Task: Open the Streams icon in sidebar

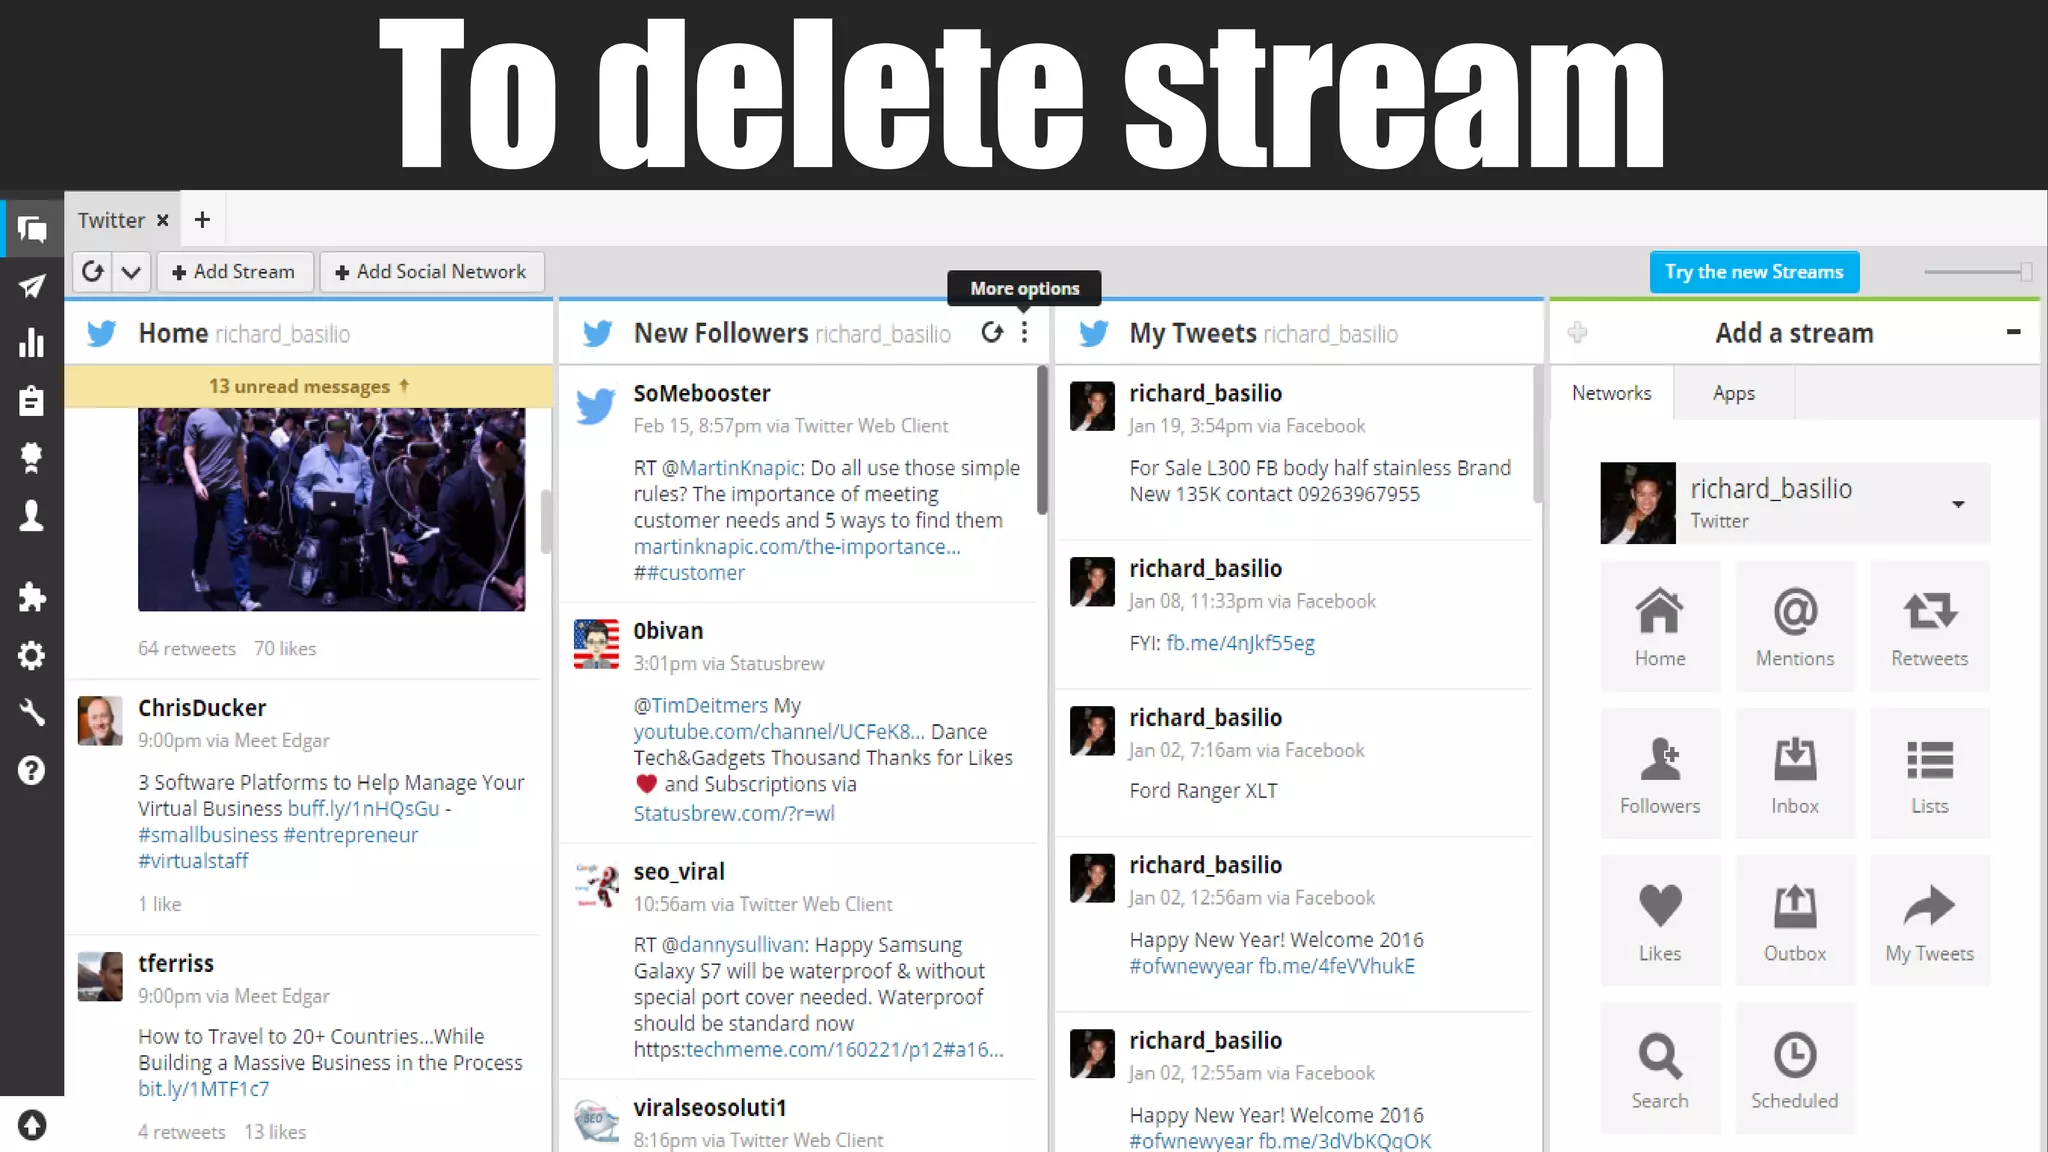Action: [32, 229]
